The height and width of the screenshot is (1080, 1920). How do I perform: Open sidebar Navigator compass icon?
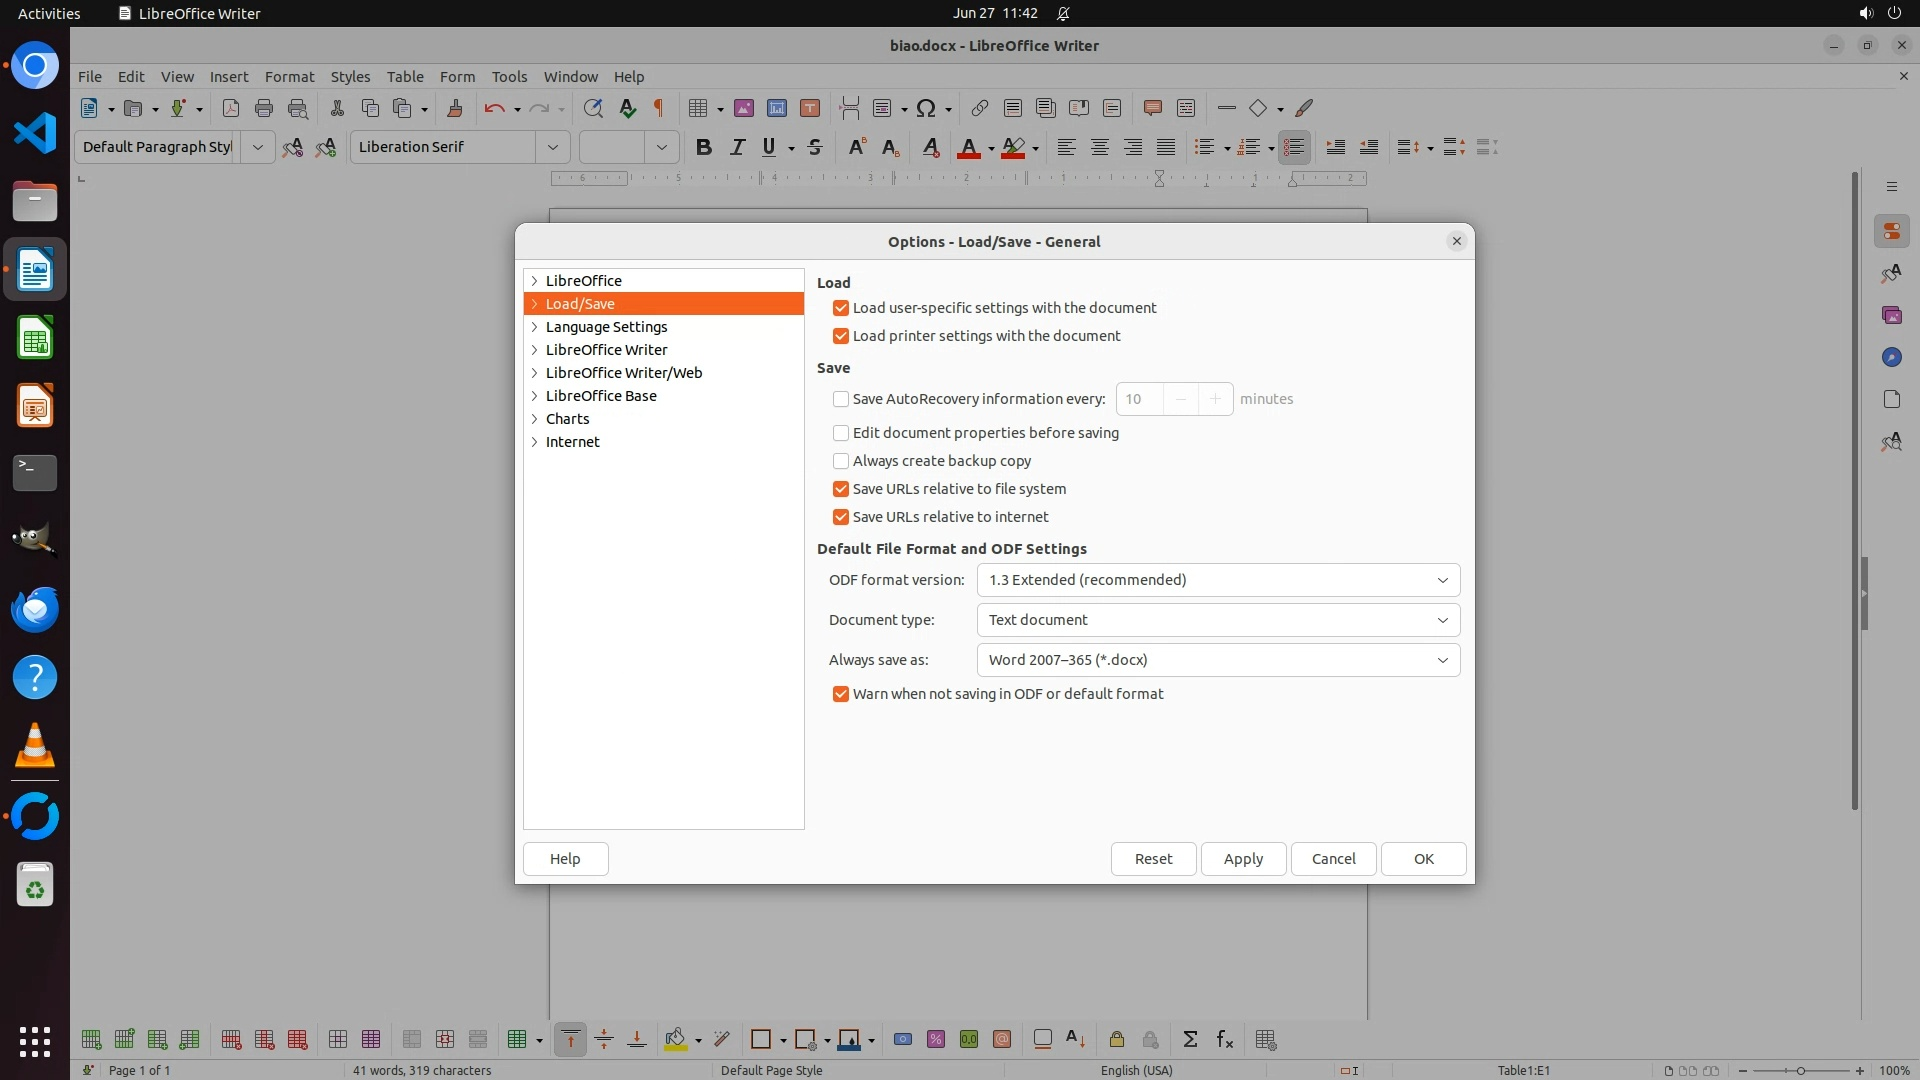click(x=1891, y=357)
